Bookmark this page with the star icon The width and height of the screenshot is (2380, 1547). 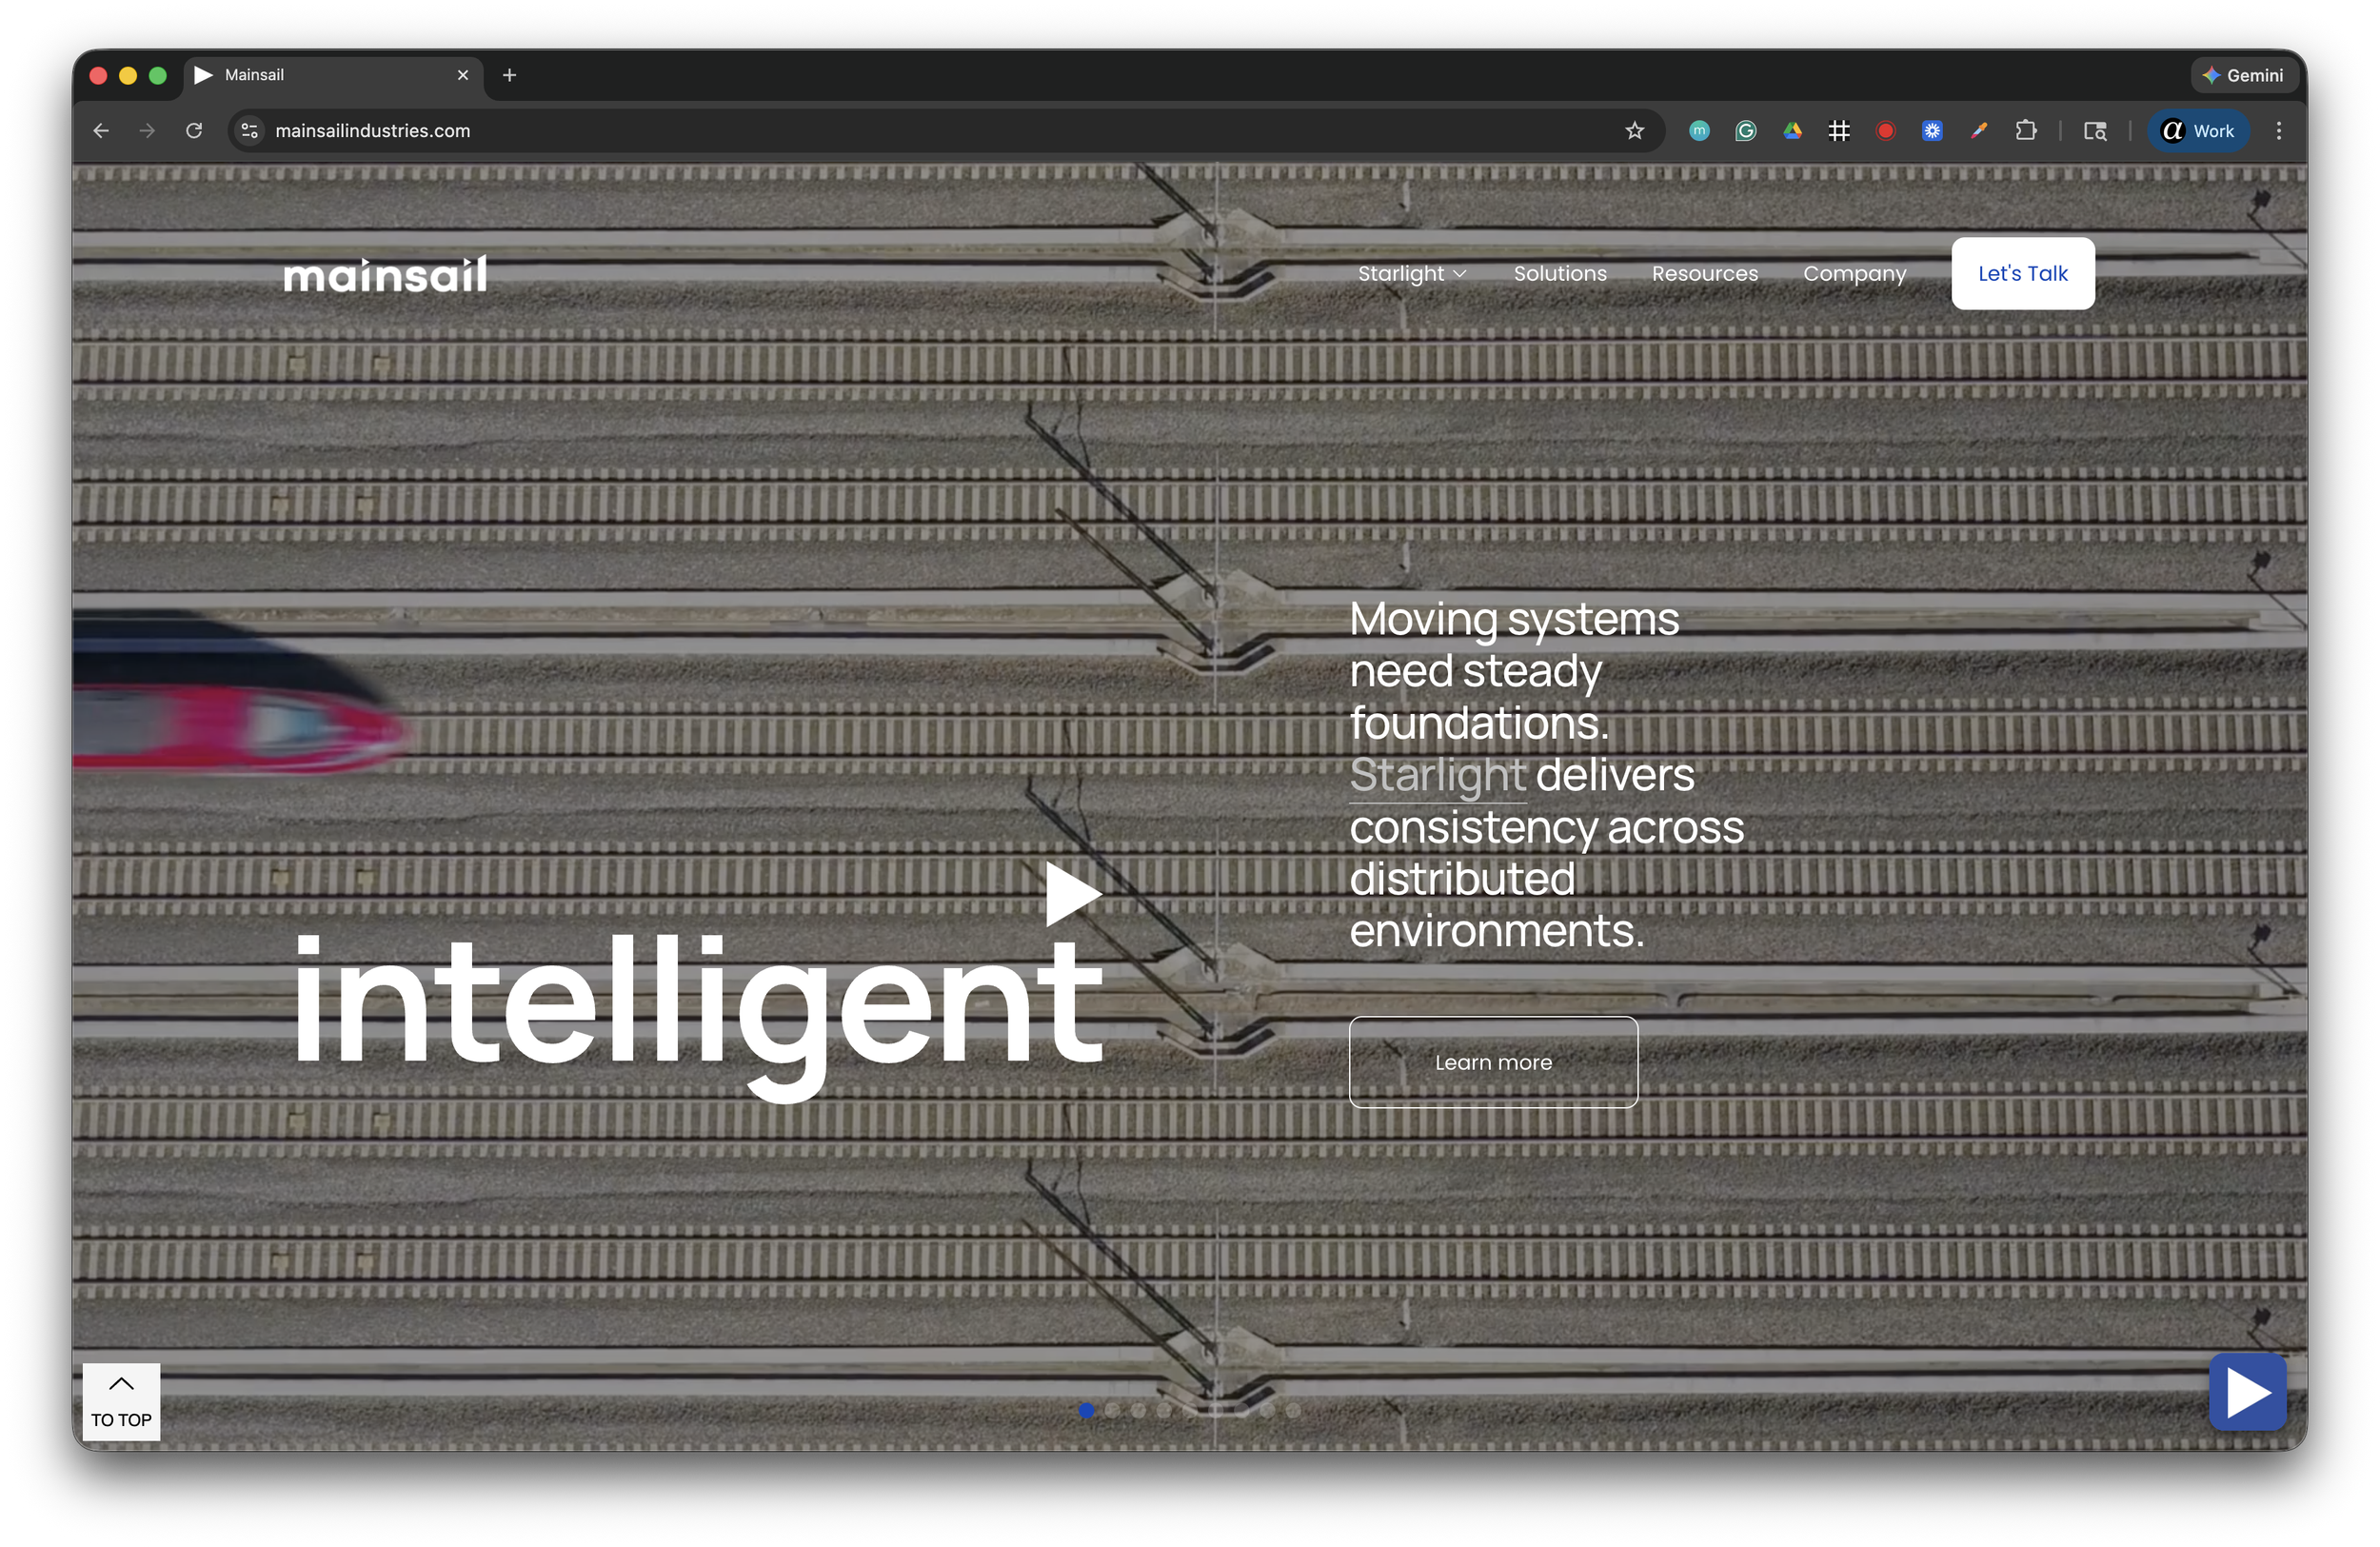tap(1634, 131)
